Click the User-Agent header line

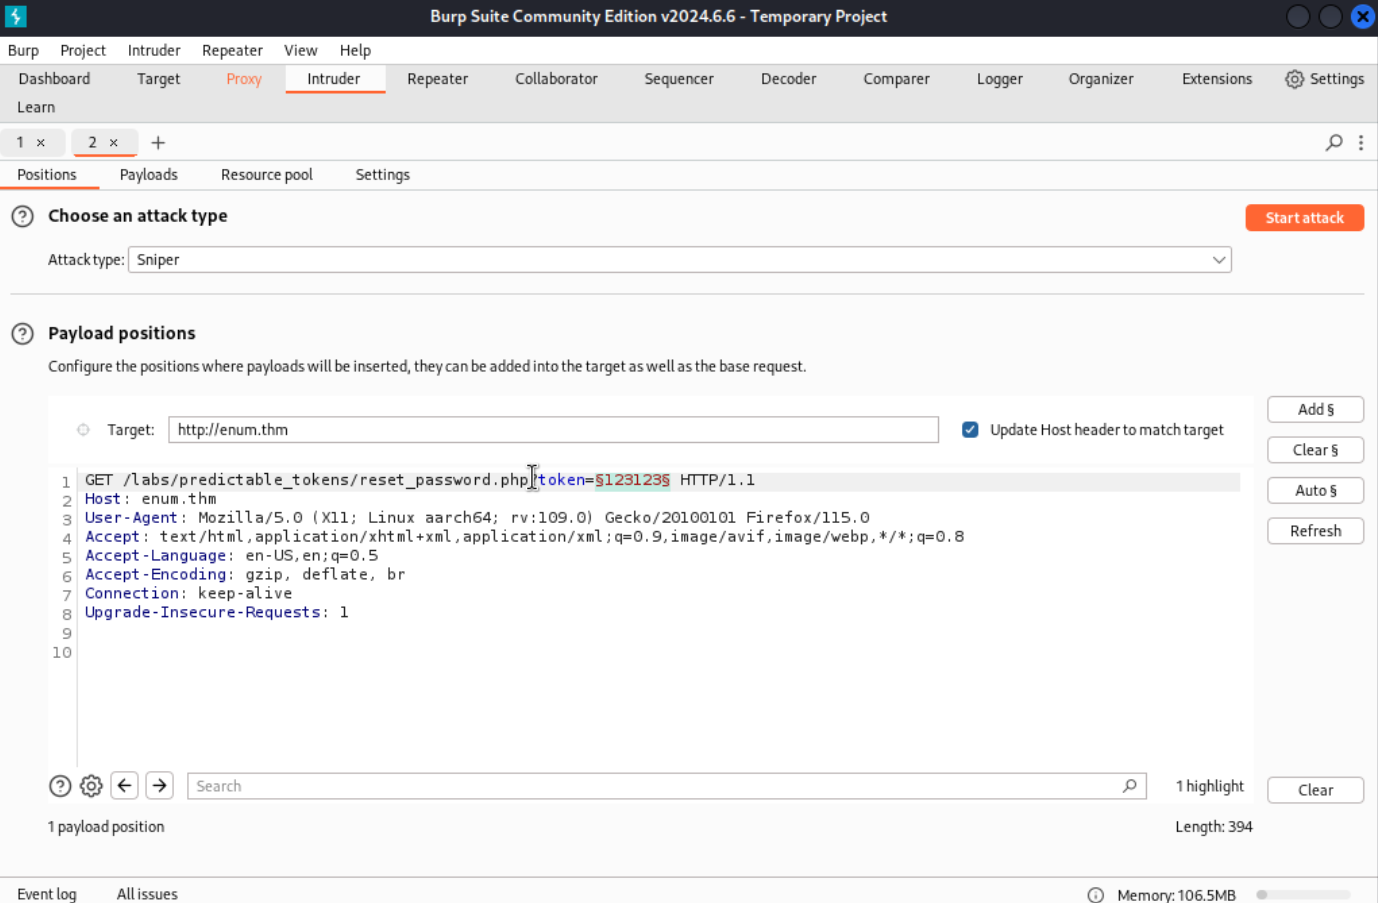coord(477,518)
